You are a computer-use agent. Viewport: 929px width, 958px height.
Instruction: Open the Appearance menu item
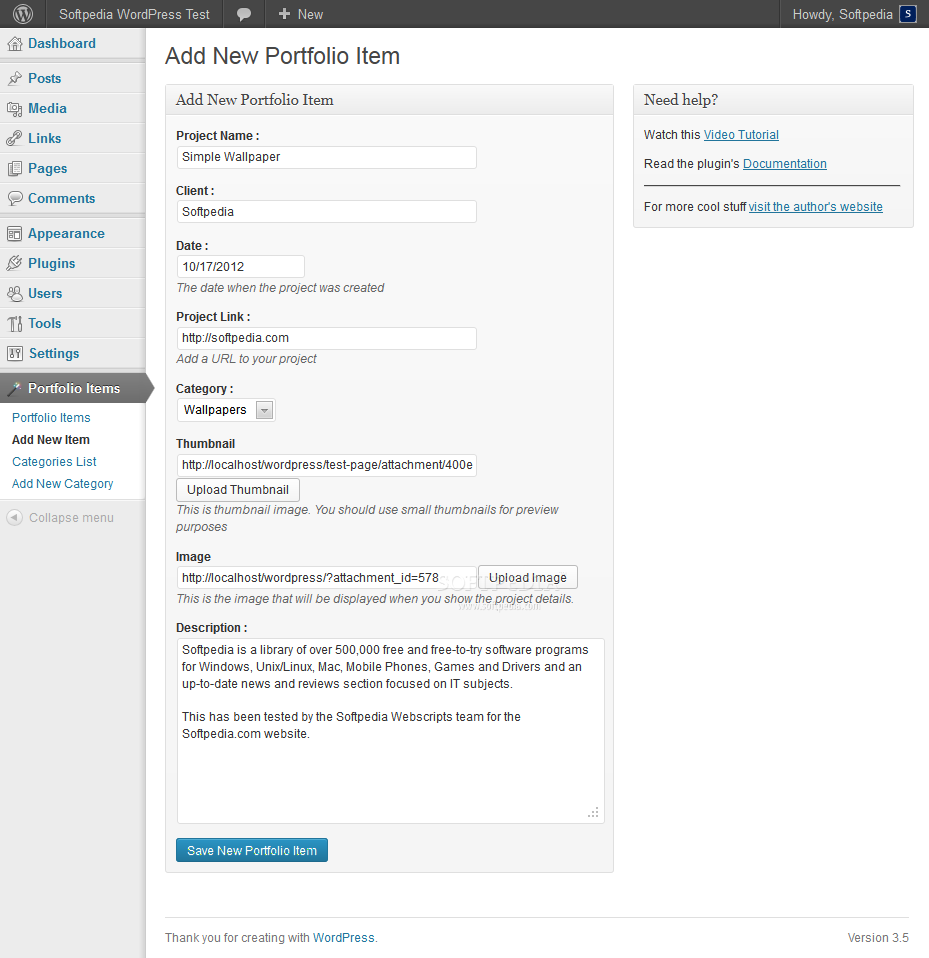coord(66,233)
